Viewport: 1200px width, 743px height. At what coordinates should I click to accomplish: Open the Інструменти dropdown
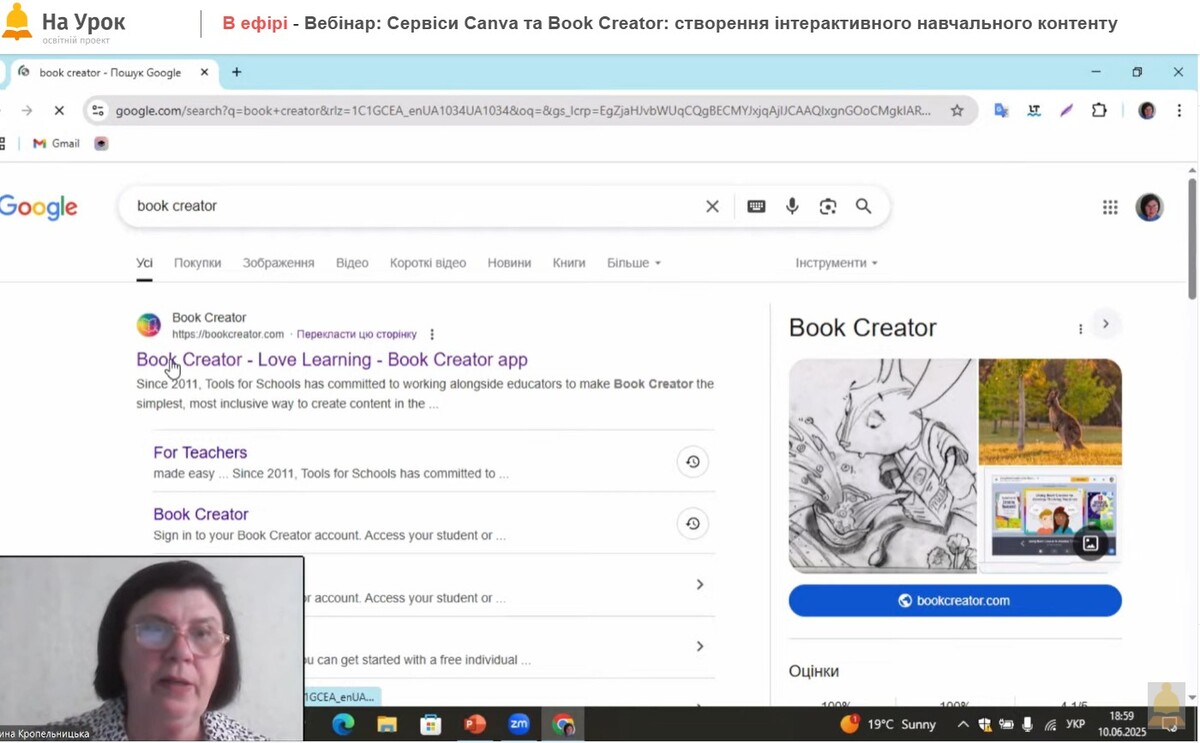point(837,263)
